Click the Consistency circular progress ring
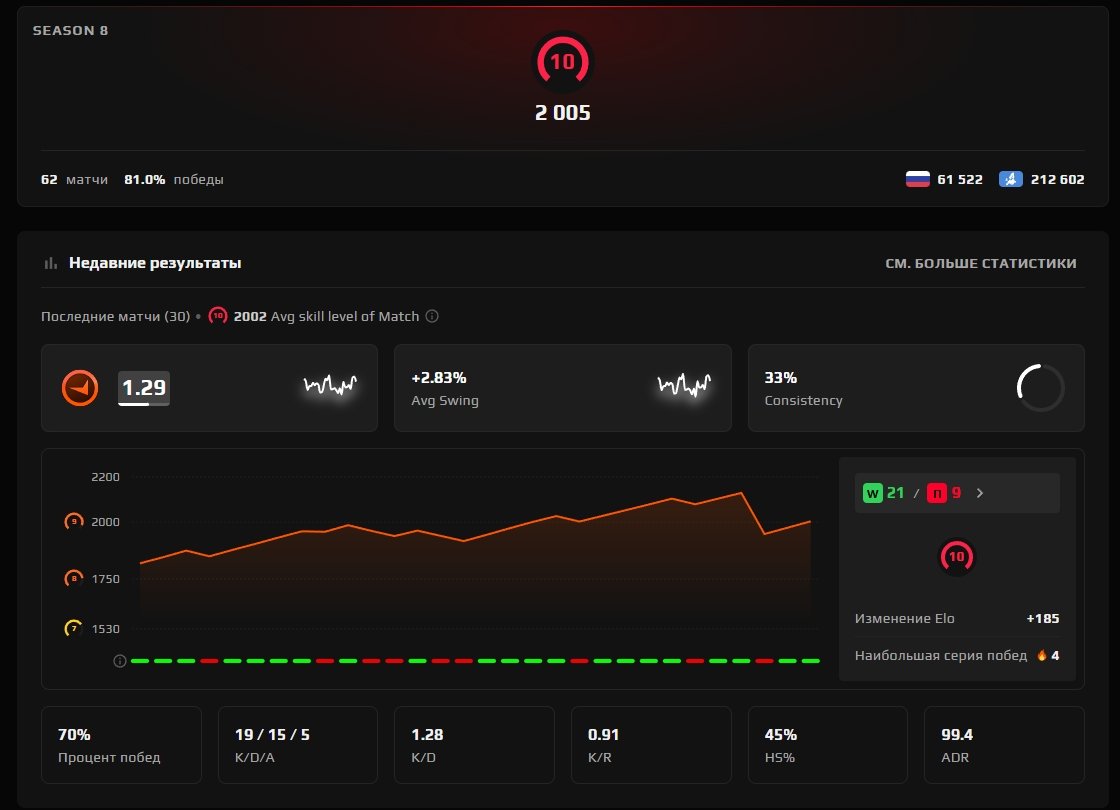This screenshot has height=810, width=1120. click(x=1041, y=388)
